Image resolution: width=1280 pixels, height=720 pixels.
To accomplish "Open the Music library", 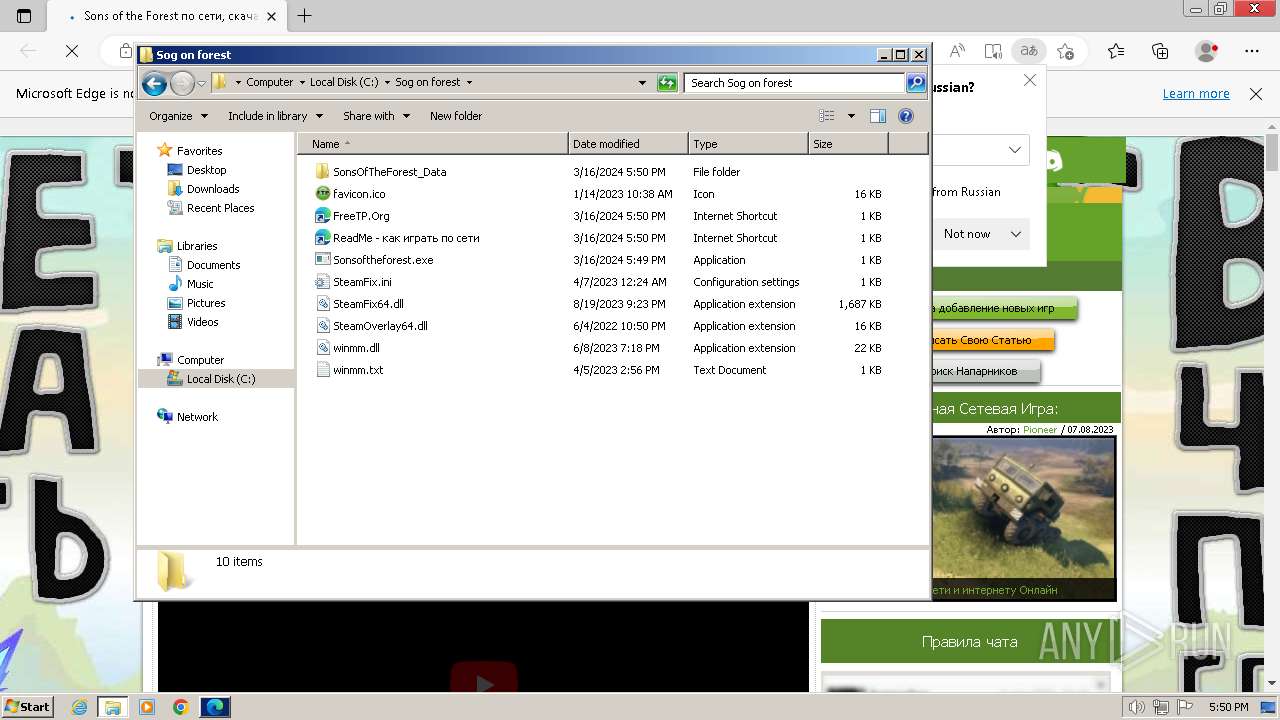I will tap(200, 284).
